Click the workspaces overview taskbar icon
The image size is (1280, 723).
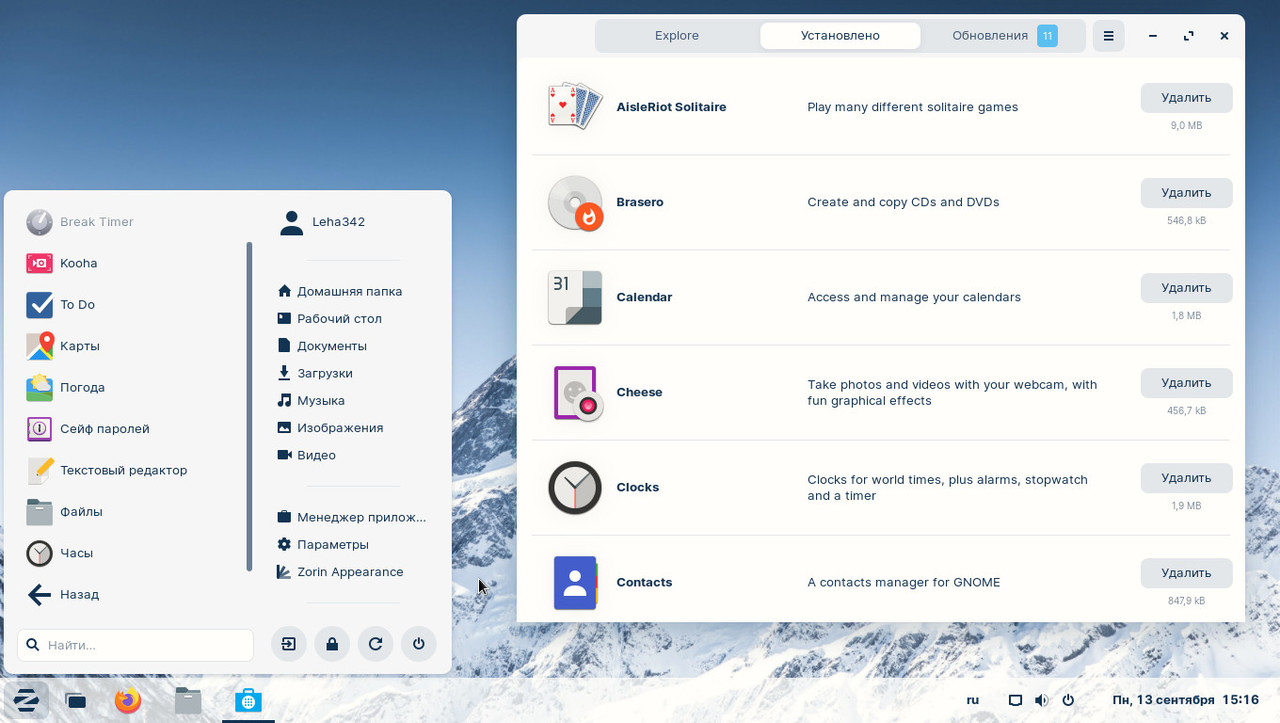76,701
